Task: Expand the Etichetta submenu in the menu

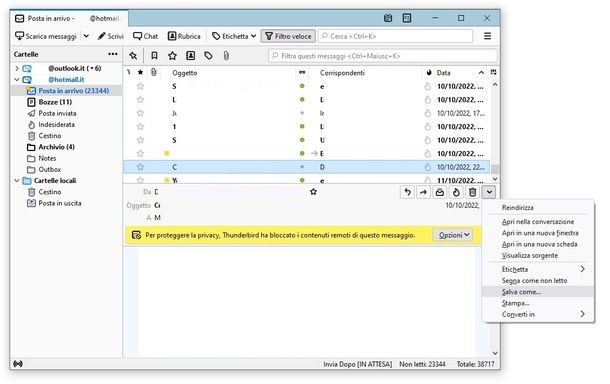Action: [538, 269]
